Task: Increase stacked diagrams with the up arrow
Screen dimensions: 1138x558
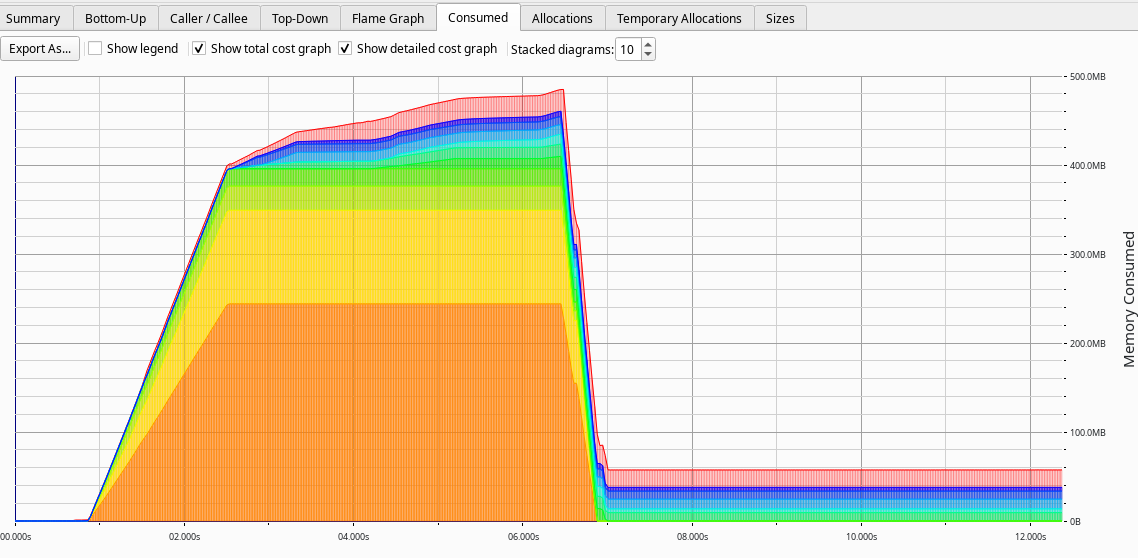Action: 648,45
